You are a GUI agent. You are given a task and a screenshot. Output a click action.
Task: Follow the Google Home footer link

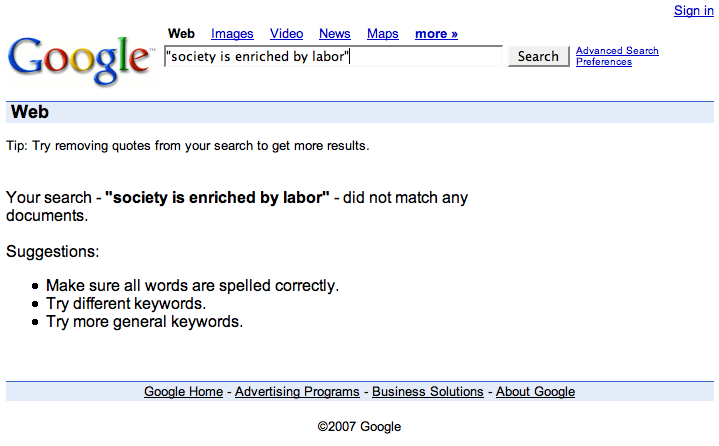183,391
